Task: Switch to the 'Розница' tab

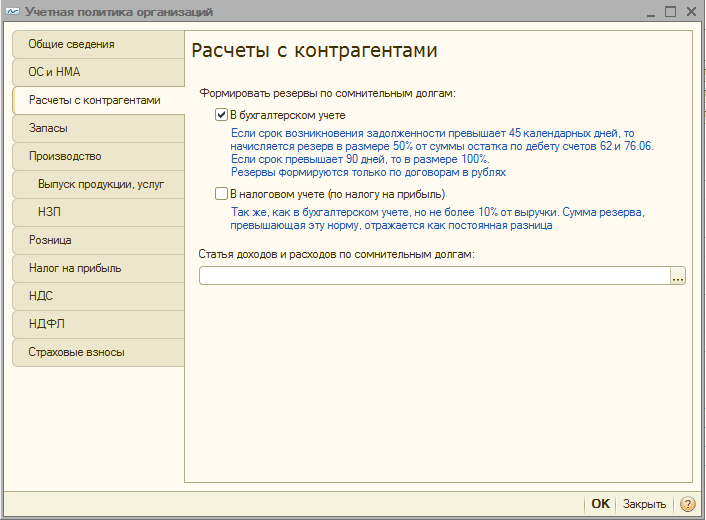Action: click(x=98, y=240)
